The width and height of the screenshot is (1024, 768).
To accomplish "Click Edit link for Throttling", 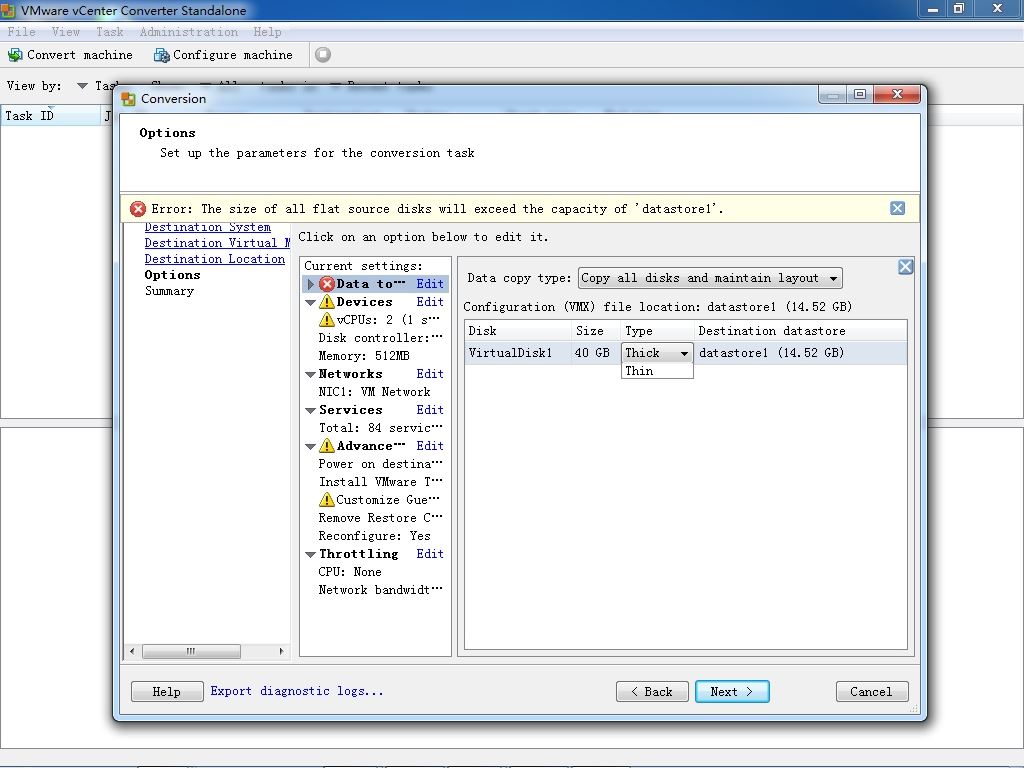I will [x=430, y=553].
